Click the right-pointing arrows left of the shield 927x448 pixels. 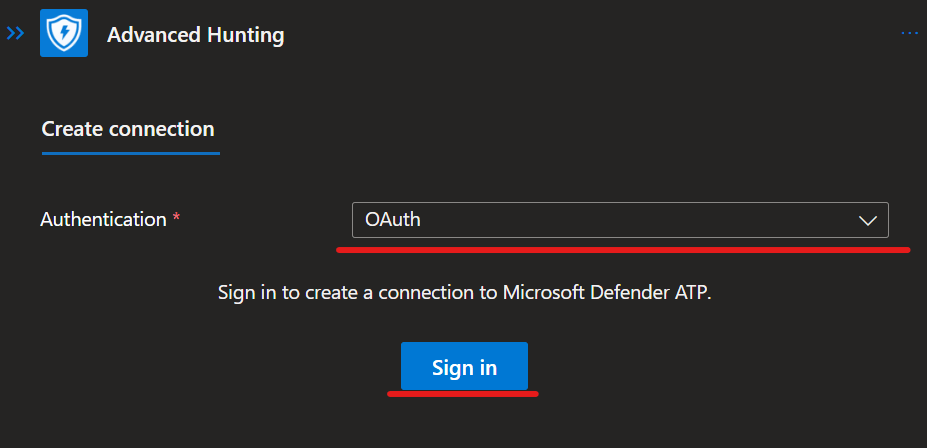tap(15, 33)
